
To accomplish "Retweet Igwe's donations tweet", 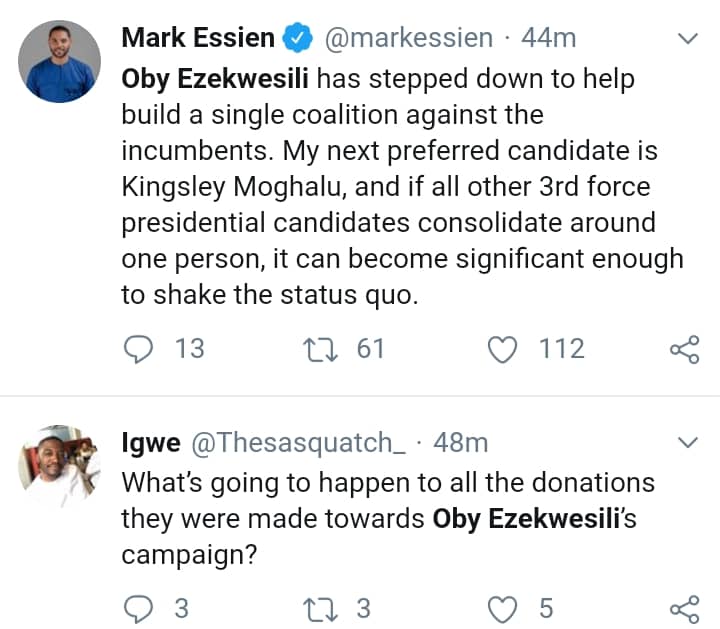I will [319, 607].
